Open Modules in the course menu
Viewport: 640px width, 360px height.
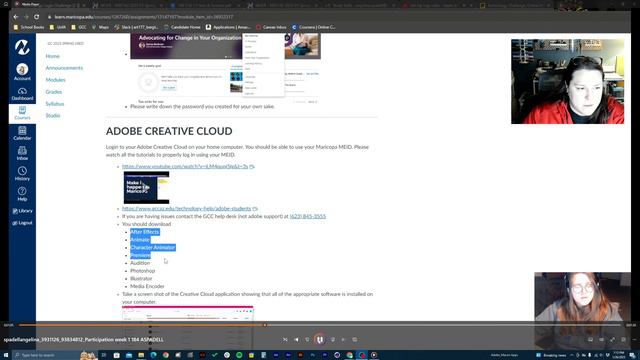tap(56, 80)
